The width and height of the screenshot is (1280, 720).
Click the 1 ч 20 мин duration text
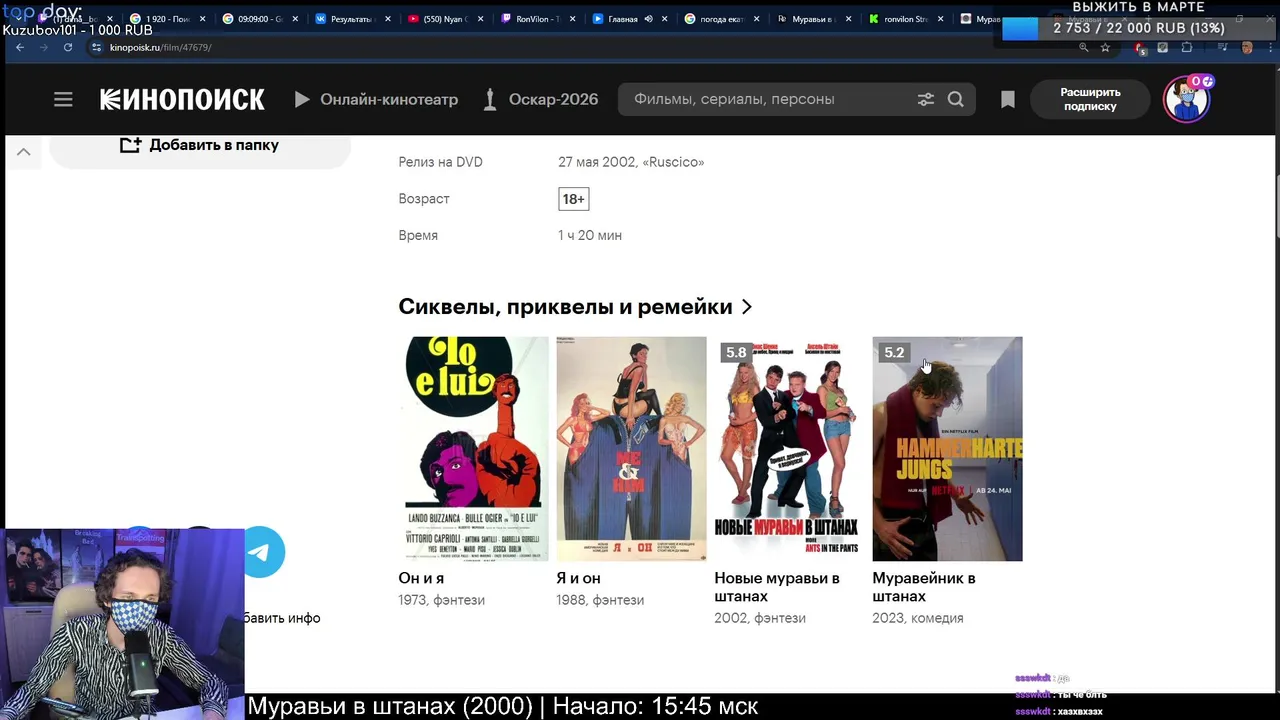coord(590,235)
